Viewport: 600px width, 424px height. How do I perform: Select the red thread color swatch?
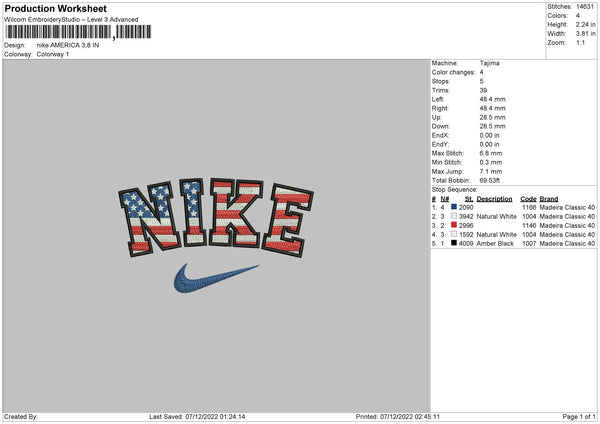tap(454, 225)
